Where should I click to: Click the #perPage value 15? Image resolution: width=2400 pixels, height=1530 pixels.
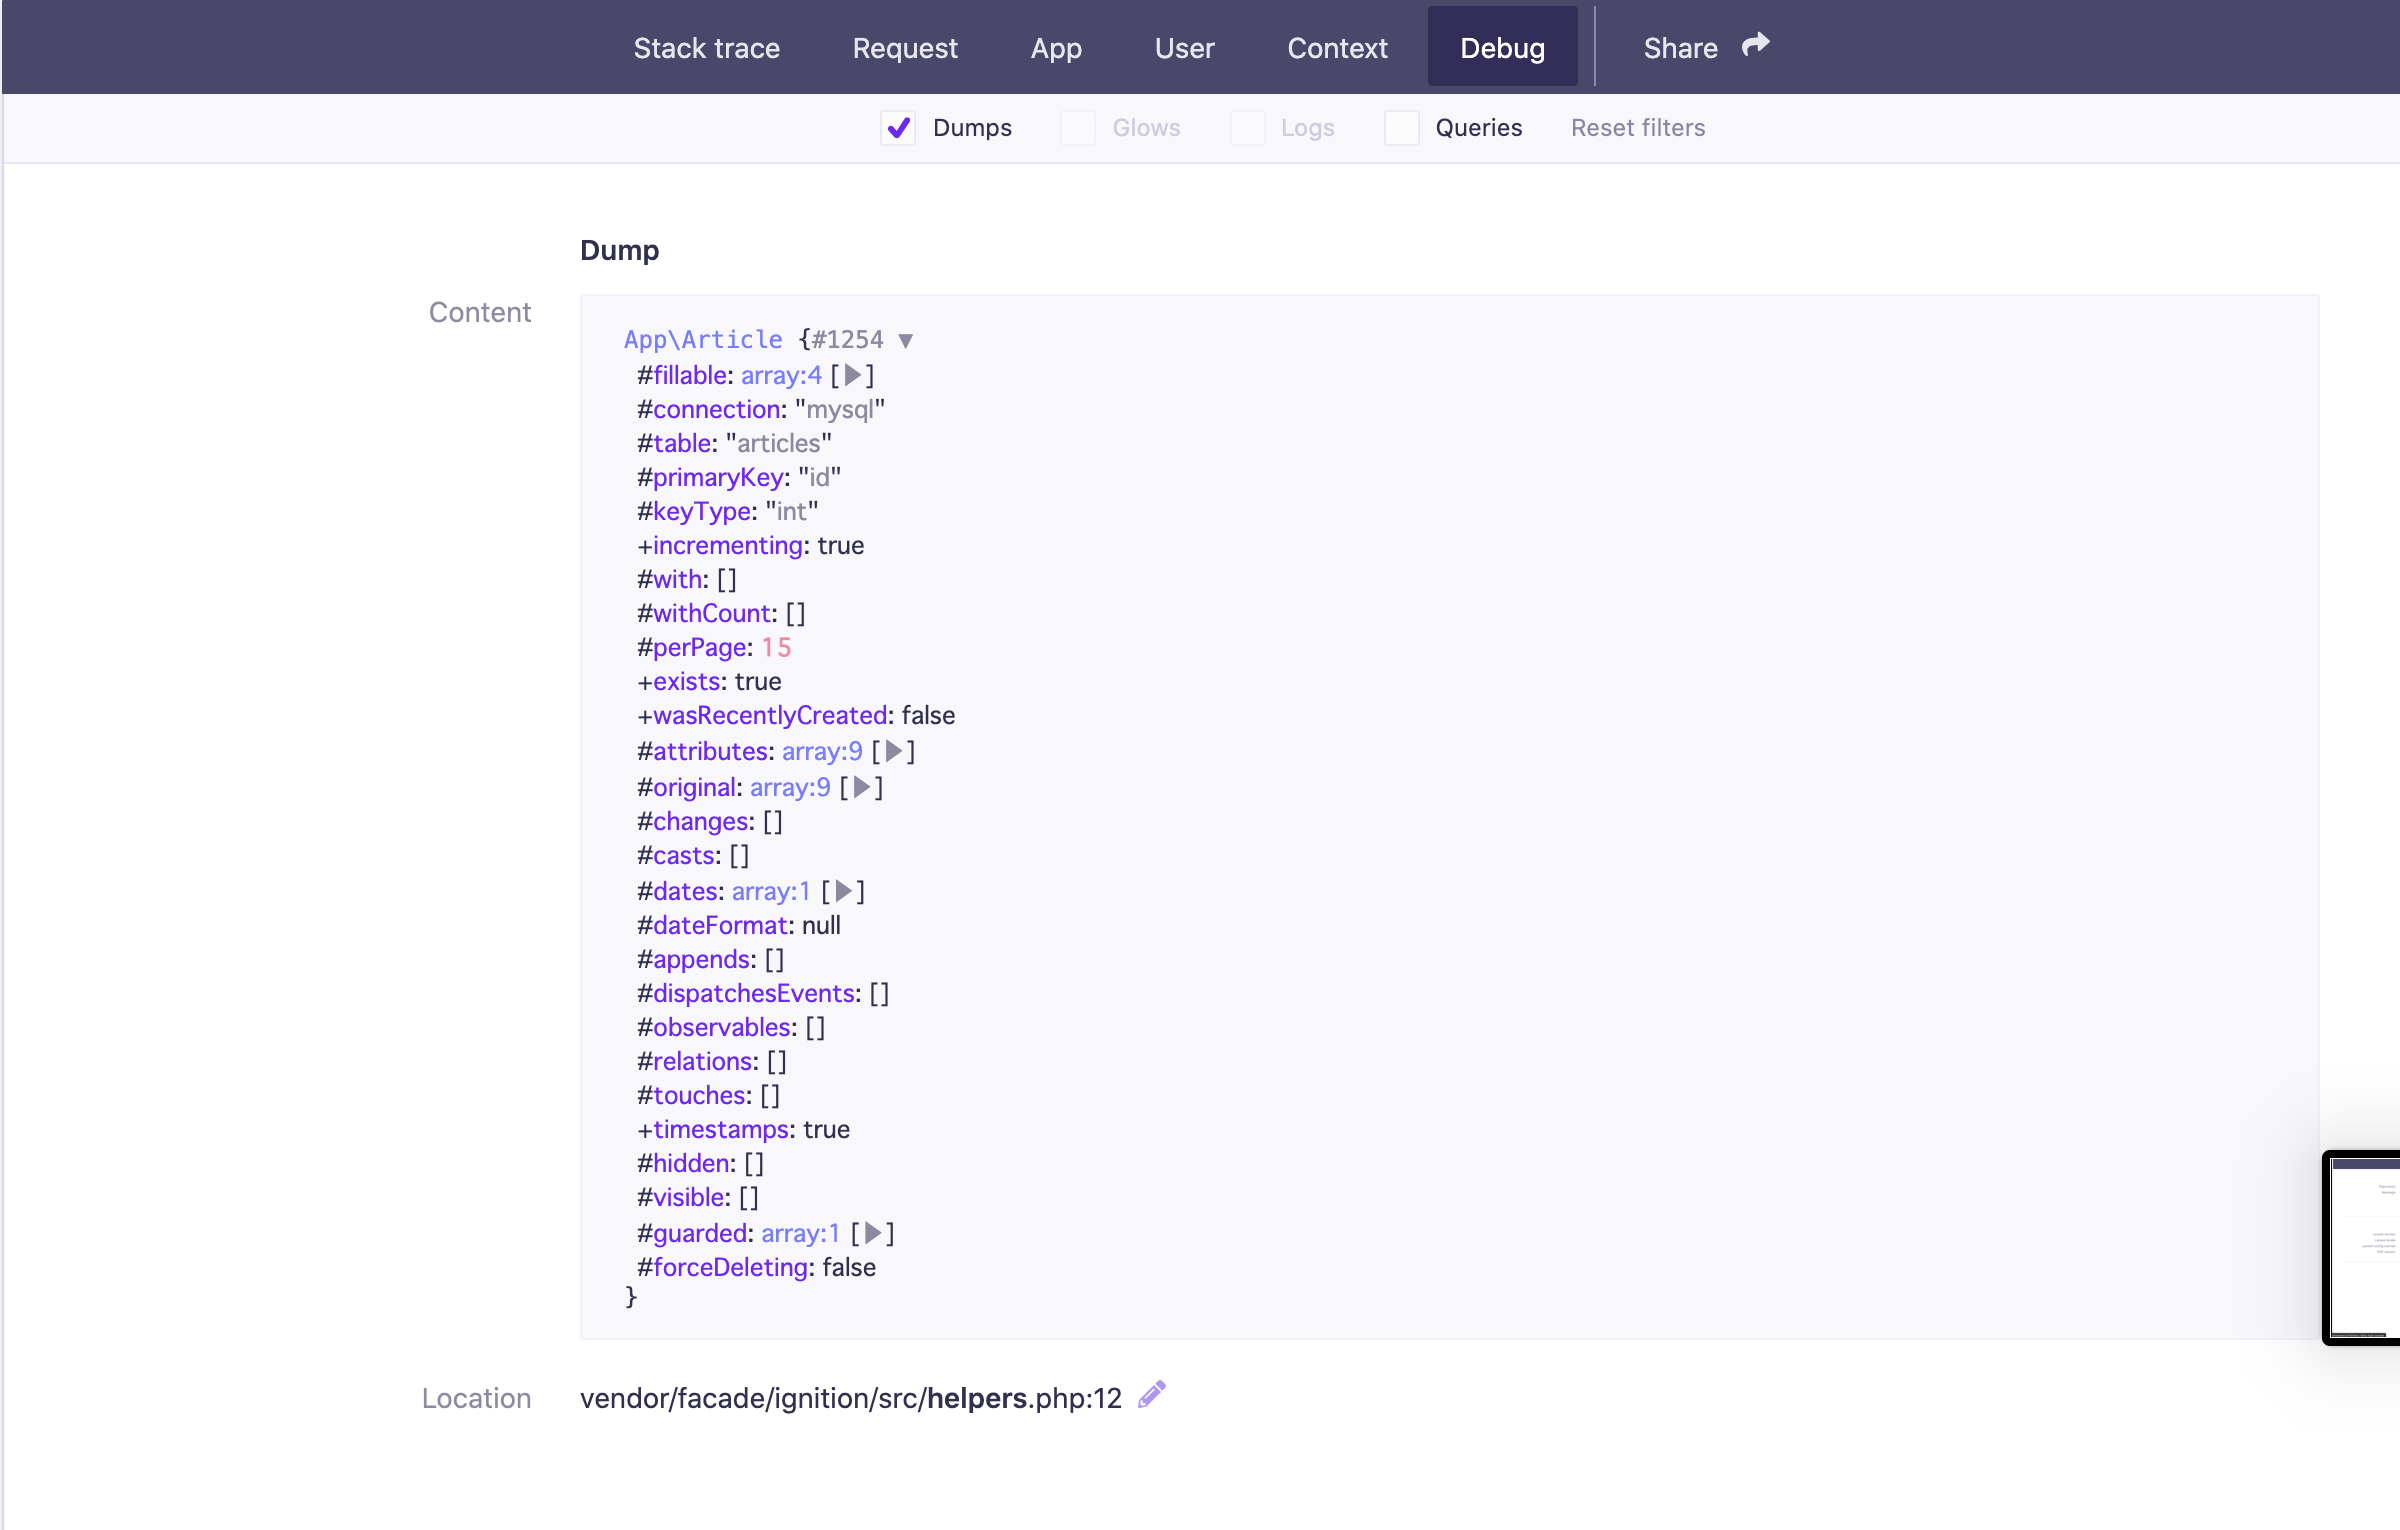click(x=776, y=647)
